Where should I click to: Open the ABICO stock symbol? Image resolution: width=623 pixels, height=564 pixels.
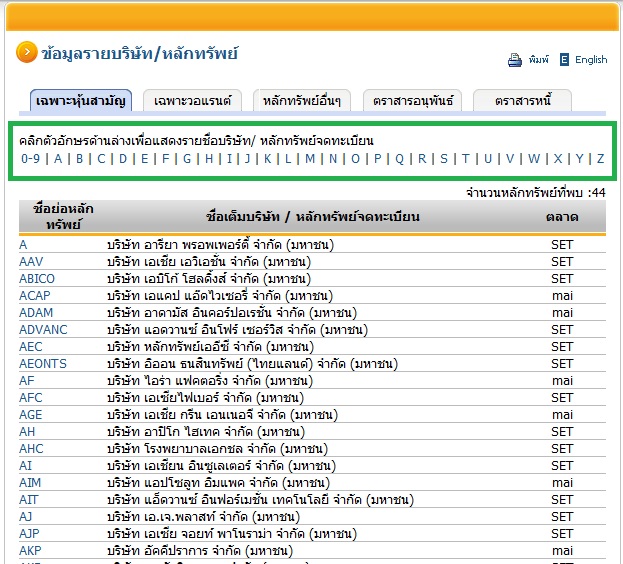click(37, 279)
